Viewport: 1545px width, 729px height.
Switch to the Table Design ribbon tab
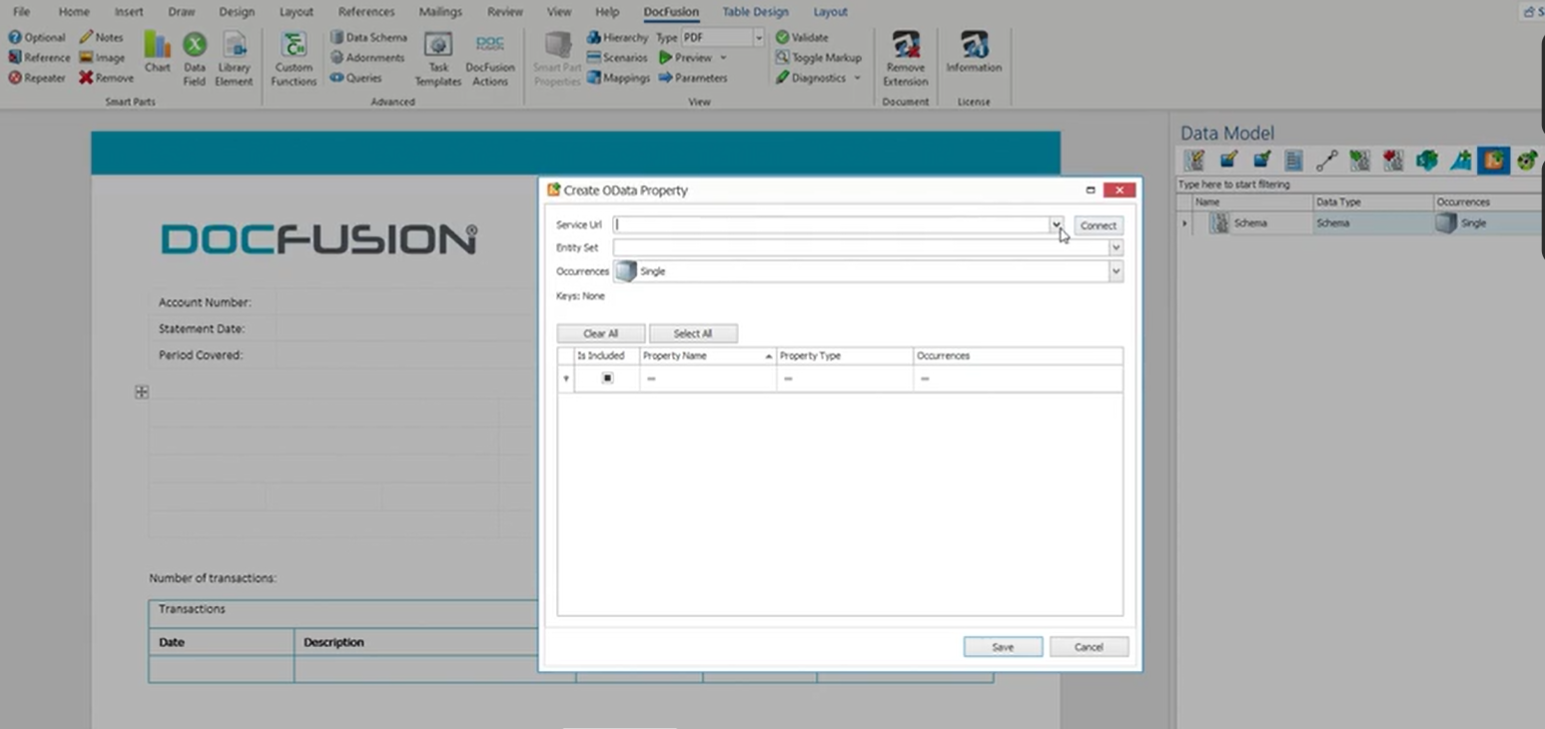pyautogui.click(x=755, y=11)
